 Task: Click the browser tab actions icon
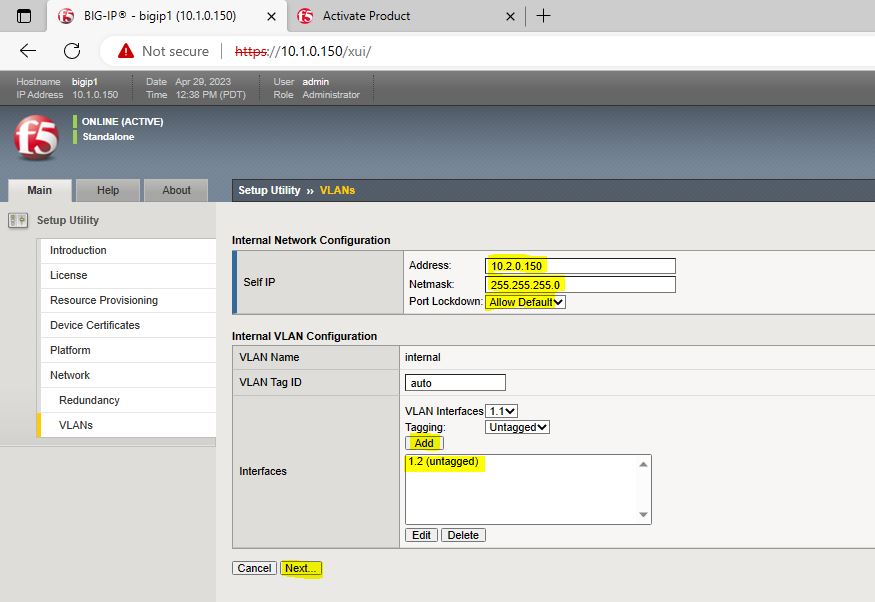[24, 16]
